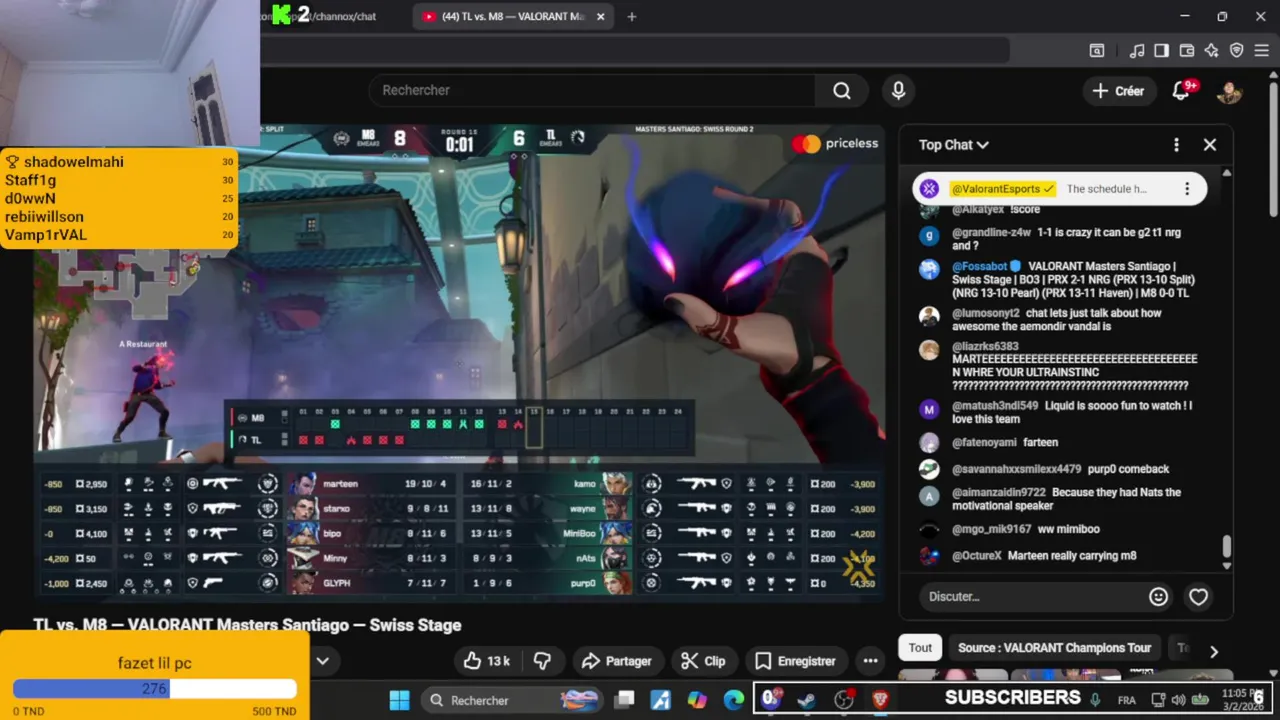Launch Copilot from the taskbar
The width and height of the screenshot is (1280, 720).
[697, 700]
